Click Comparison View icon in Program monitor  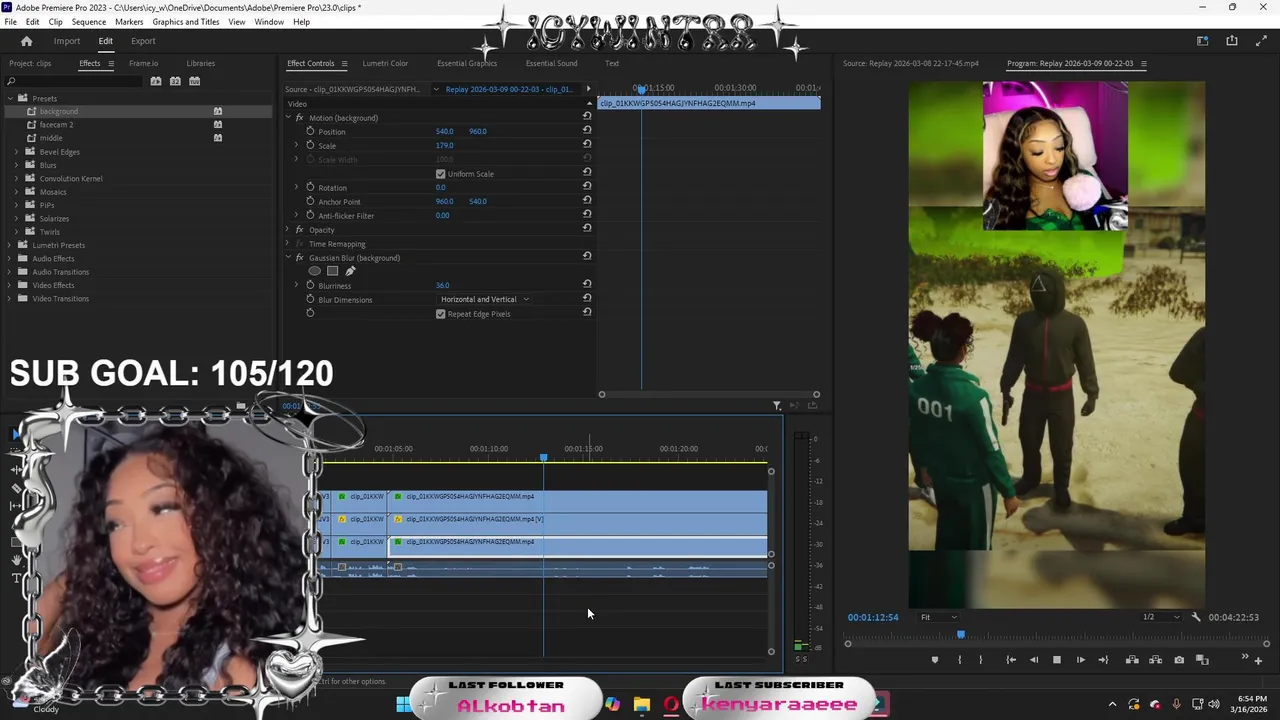pos(1202,660)
